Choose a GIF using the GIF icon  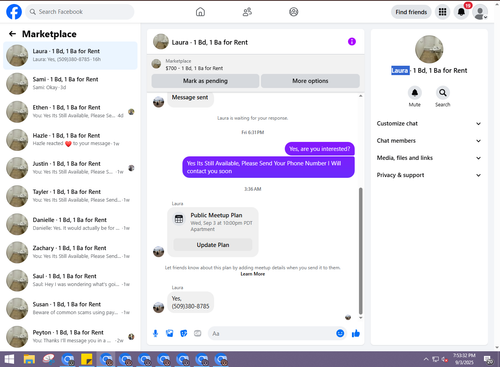198,333
